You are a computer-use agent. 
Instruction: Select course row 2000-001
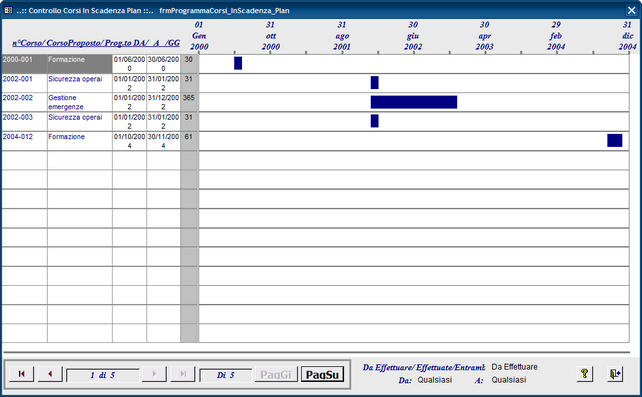click(x=24, y=64)
